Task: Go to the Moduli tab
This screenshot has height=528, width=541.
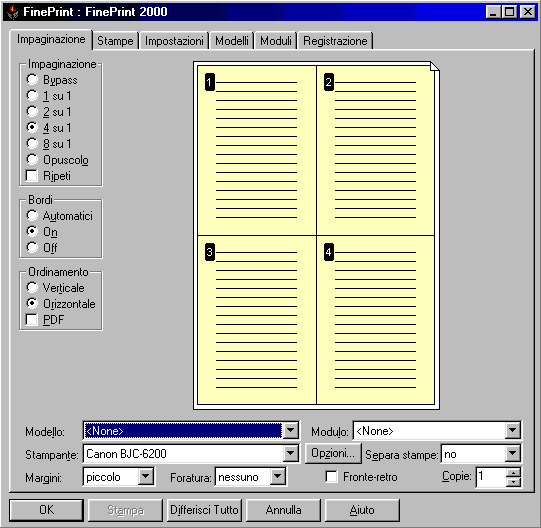Action: 276,41
